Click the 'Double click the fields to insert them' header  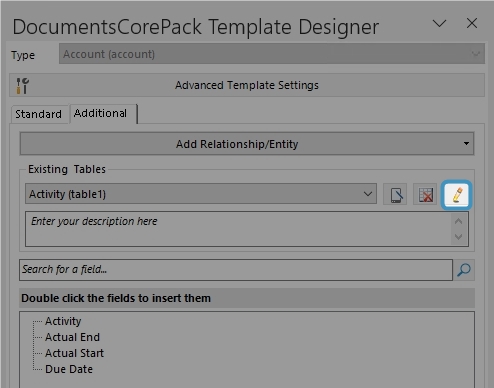click(x=247, y=298)
